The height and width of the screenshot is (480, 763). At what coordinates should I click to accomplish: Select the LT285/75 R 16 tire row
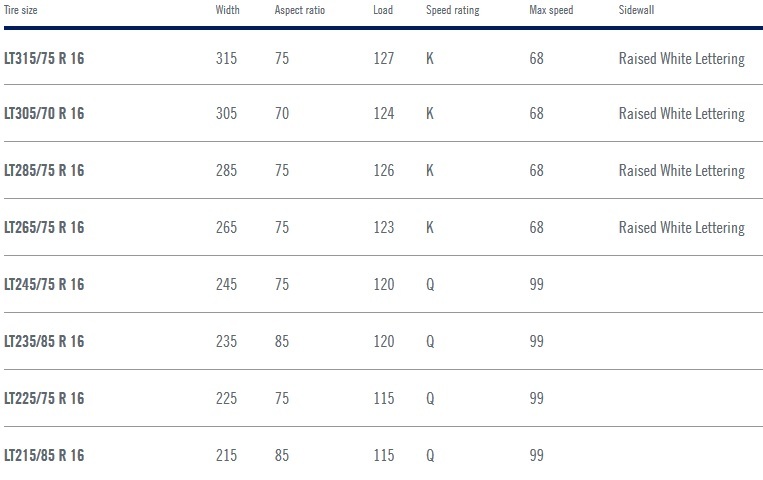point(383,170)
